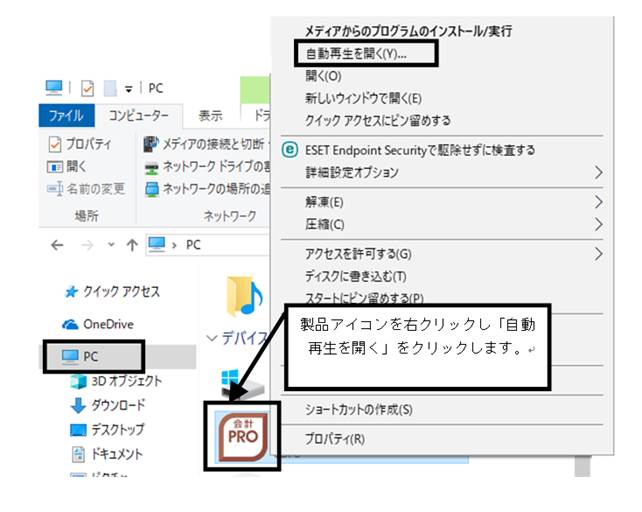Choose 新しいウィンドウで開く(E) in context menu

point(363,98)
